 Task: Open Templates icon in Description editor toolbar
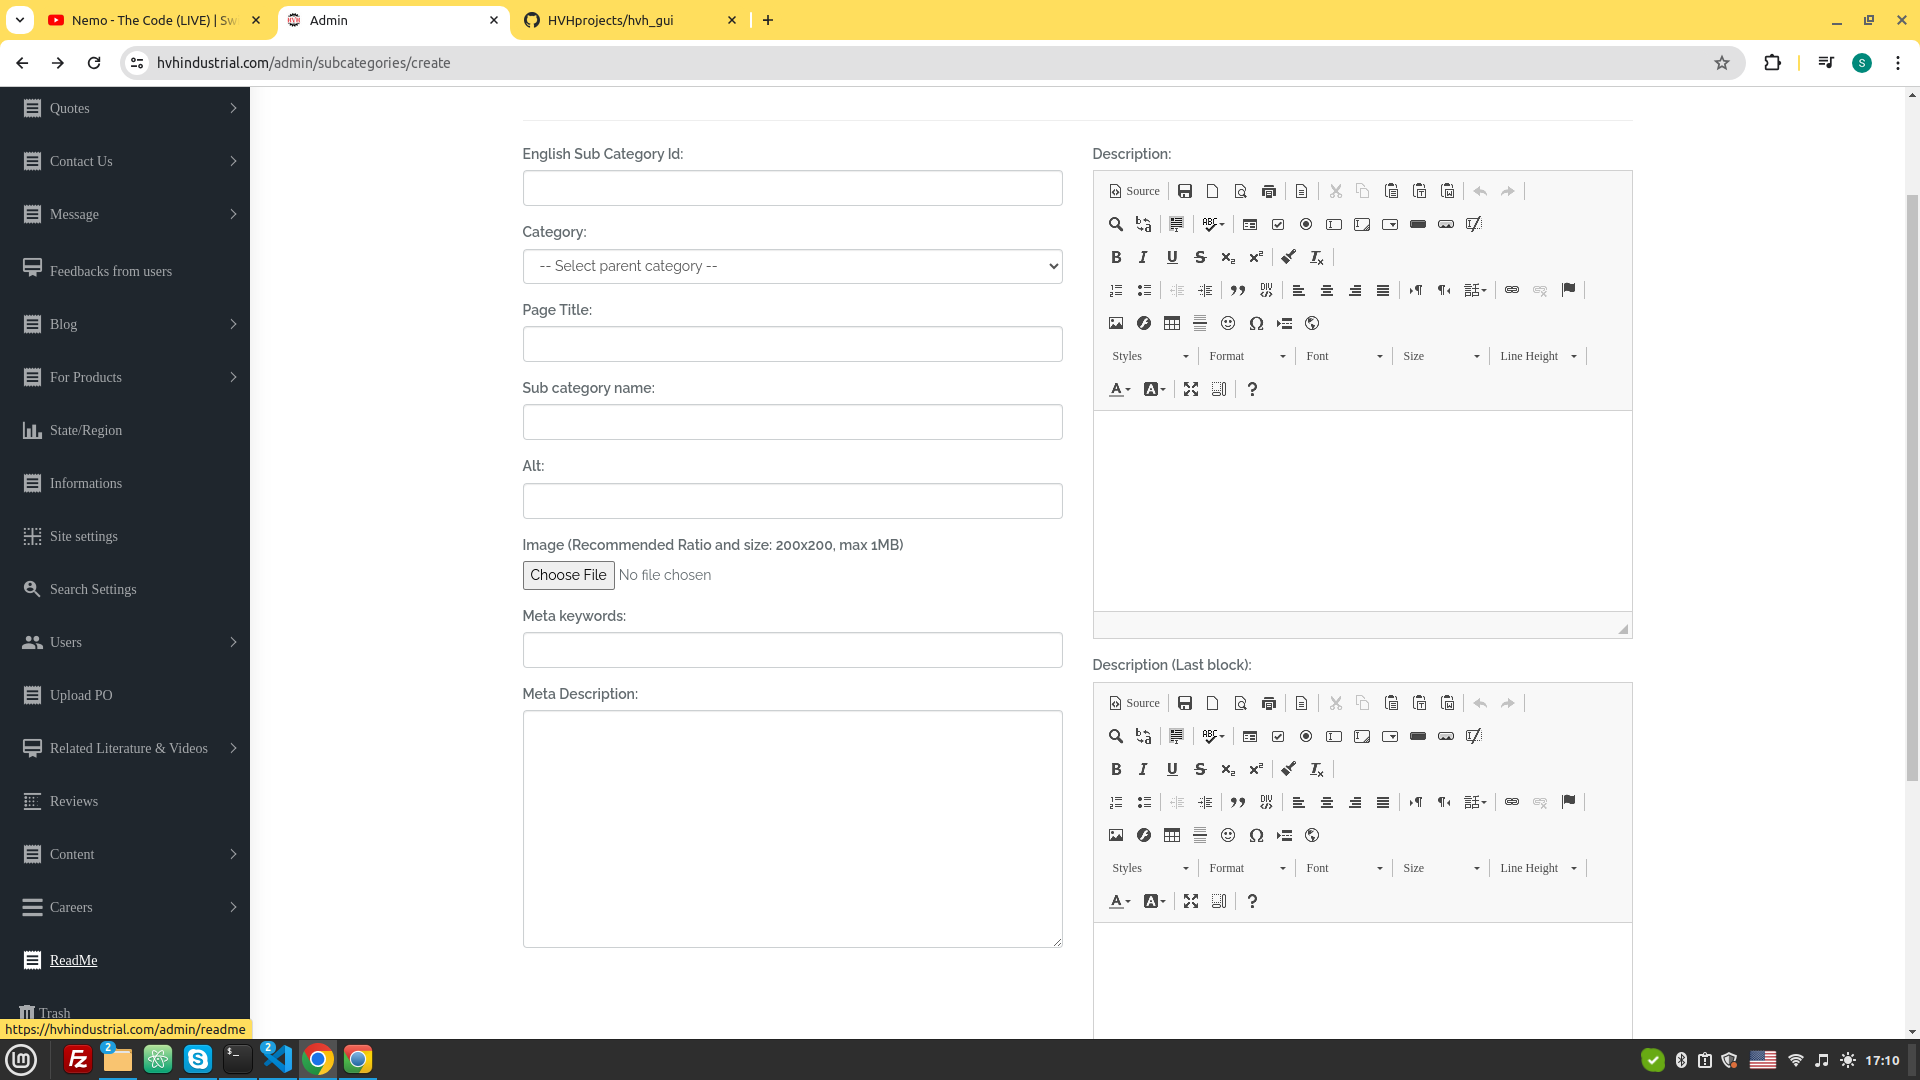click(1302, 191)
